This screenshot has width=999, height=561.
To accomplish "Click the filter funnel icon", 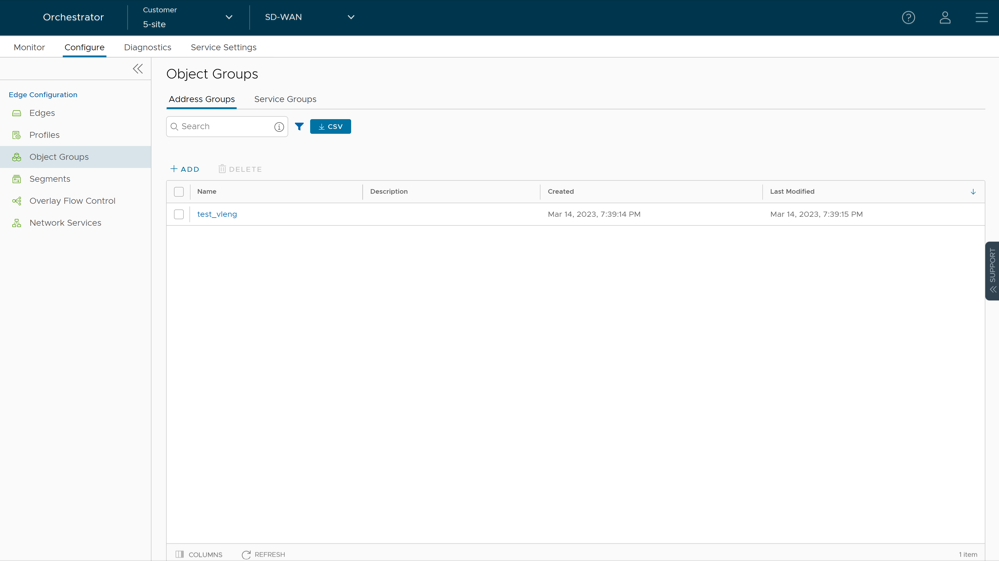I will pyautogui.click(x=299, y=127).
